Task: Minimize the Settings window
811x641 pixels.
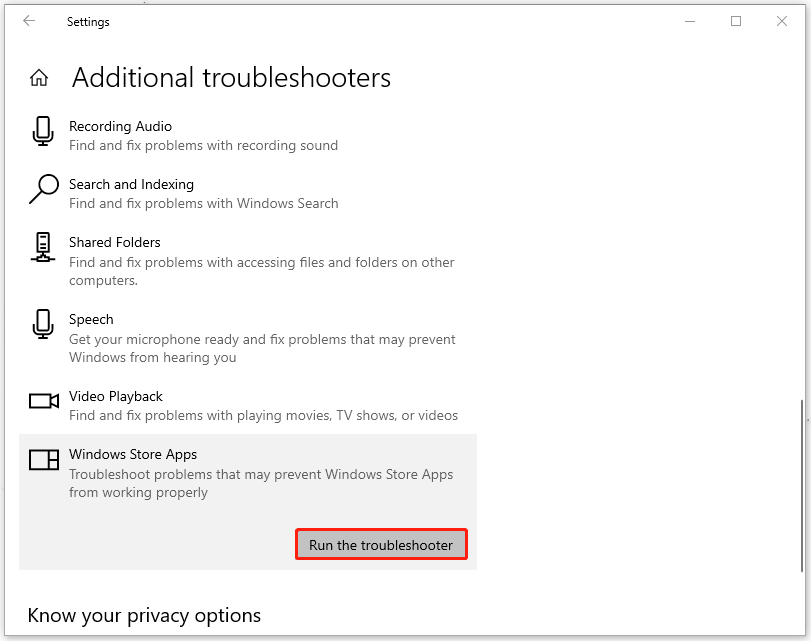Action: pyautogui.click(x=690, y=21)
